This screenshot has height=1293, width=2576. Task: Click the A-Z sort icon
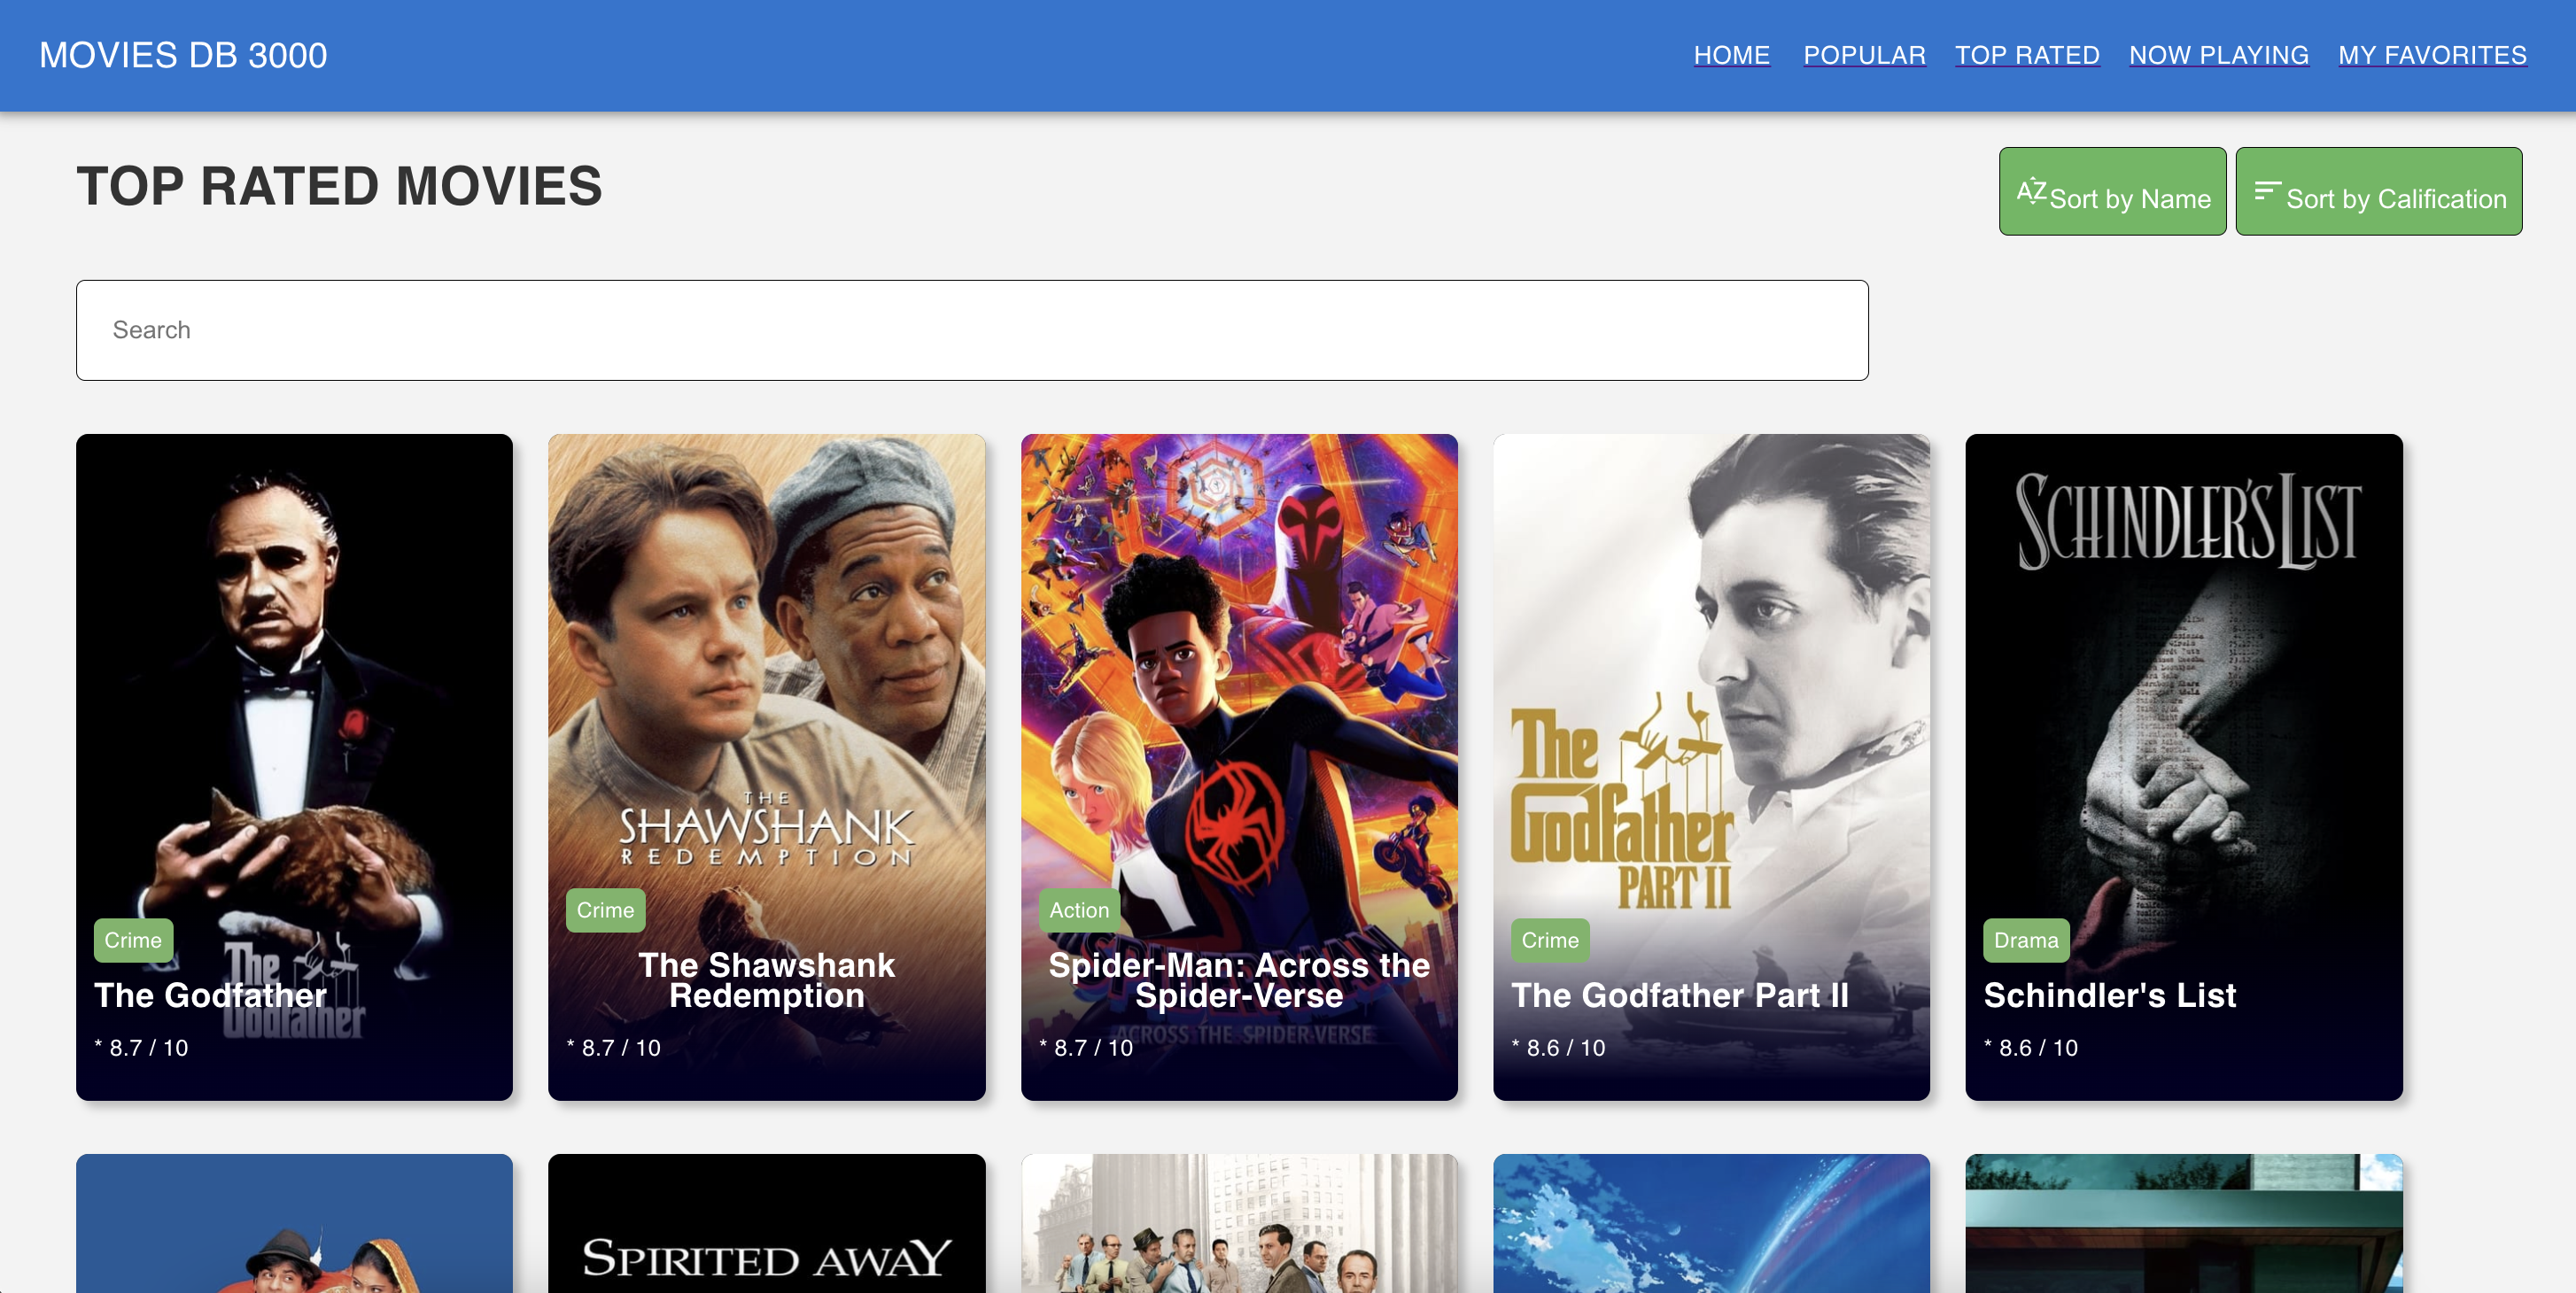2031,191
